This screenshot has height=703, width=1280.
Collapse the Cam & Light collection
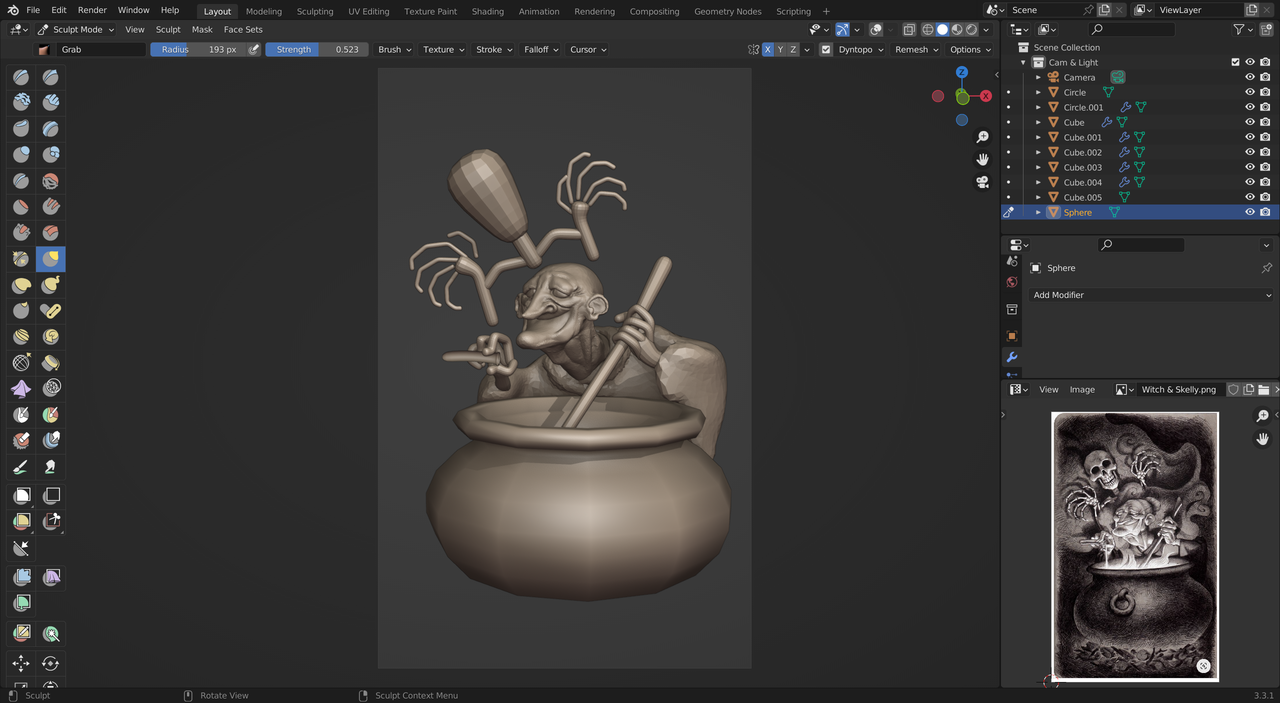[1022, 62]
